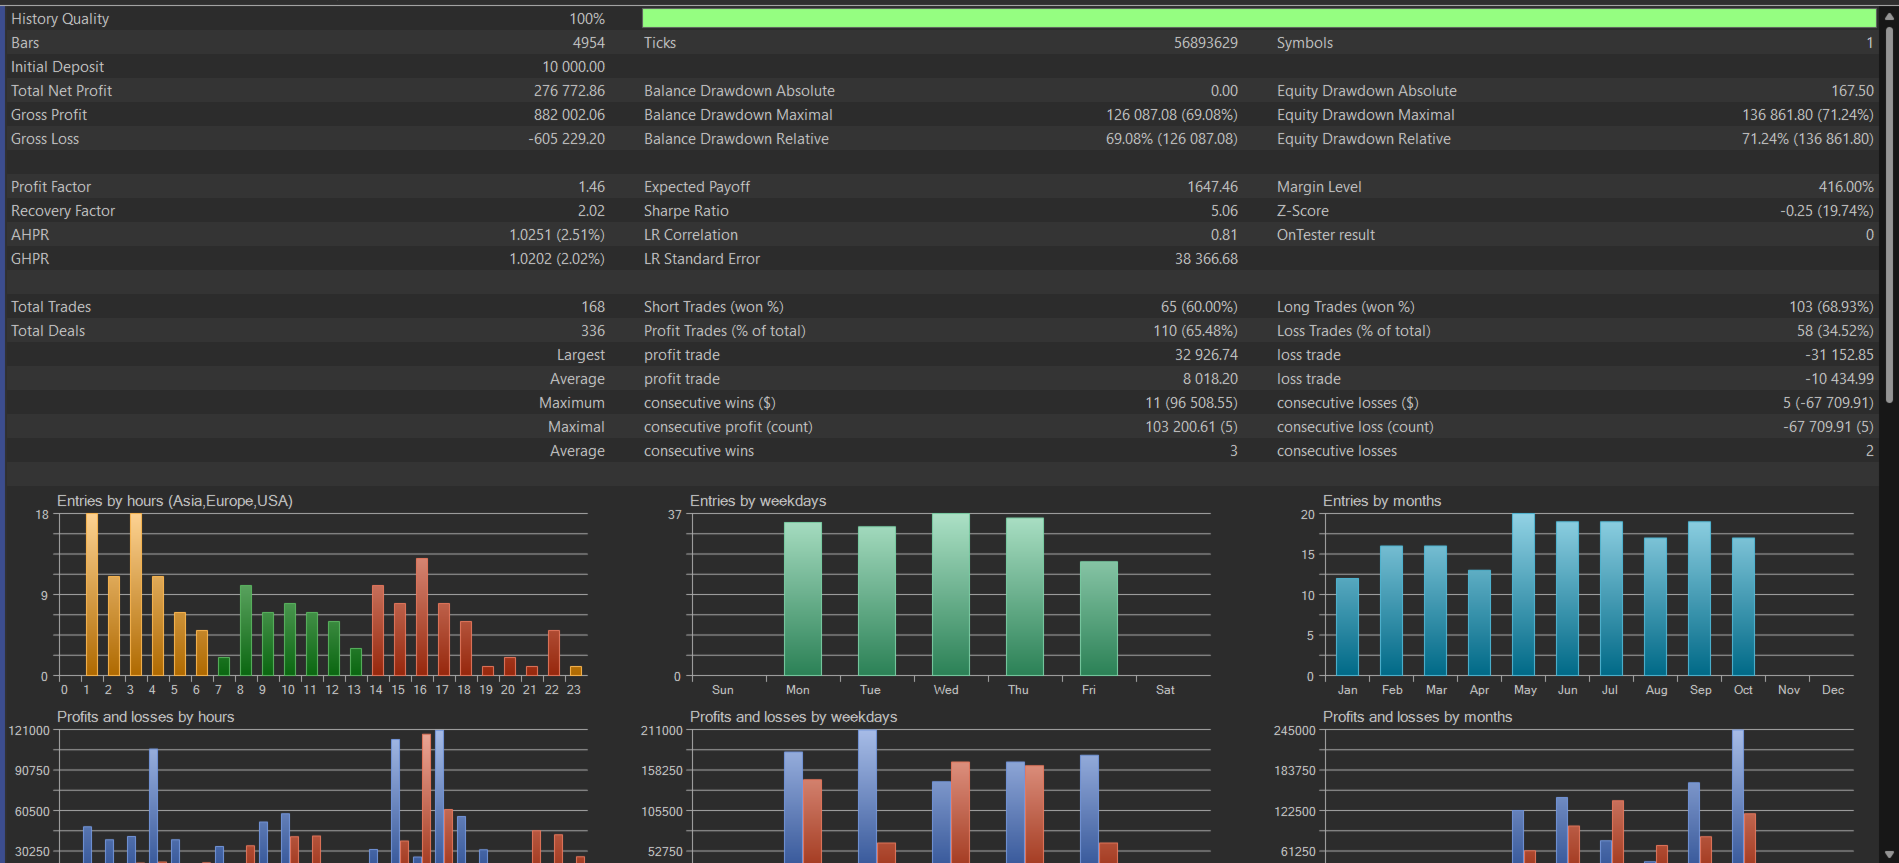Click the Entries by months chart title
The width and height of the screenshot is (1899, 863).
tap(1382, 501)
